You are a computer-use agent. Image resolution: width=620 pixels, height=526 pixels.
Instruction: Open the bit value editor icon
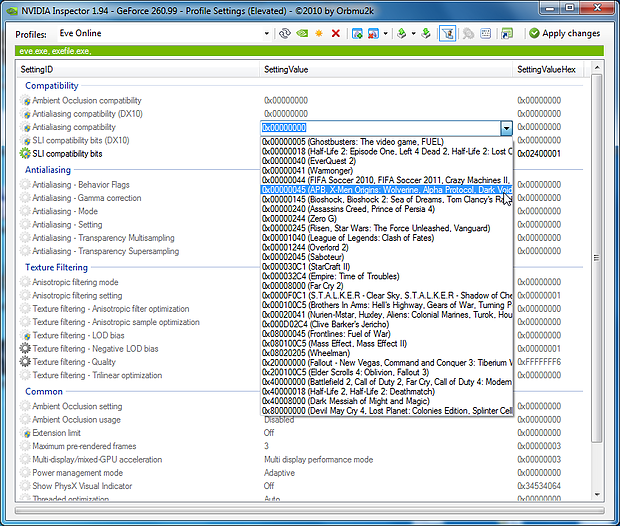pos(486,34)
